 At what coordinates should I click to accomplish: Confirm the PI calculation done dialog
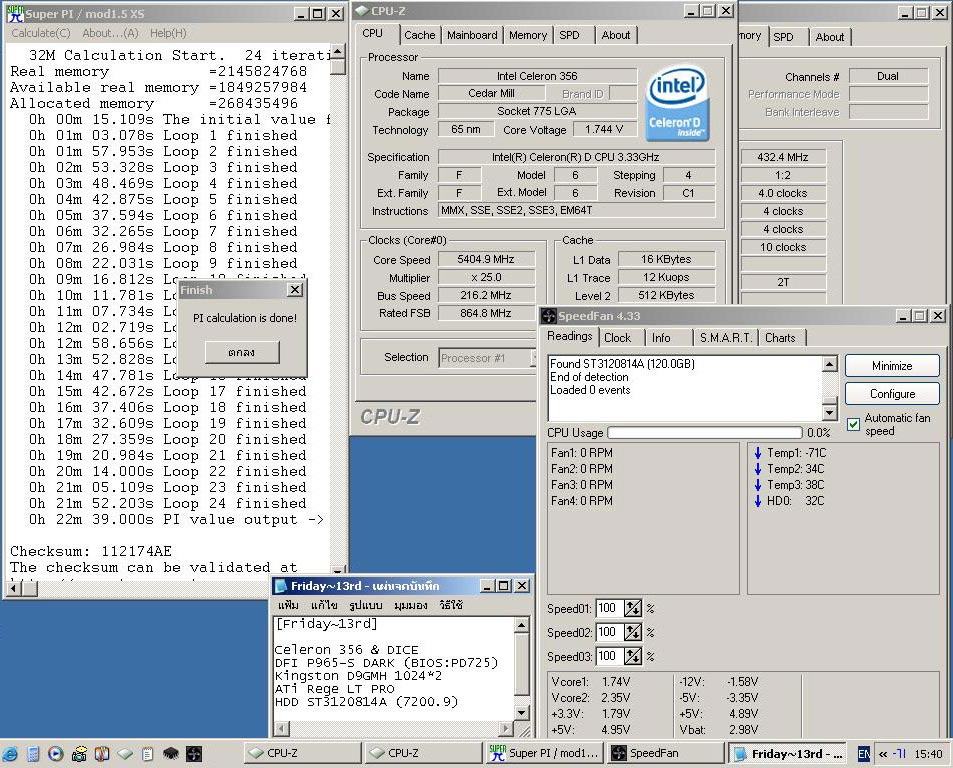click(x=242, y=352)
